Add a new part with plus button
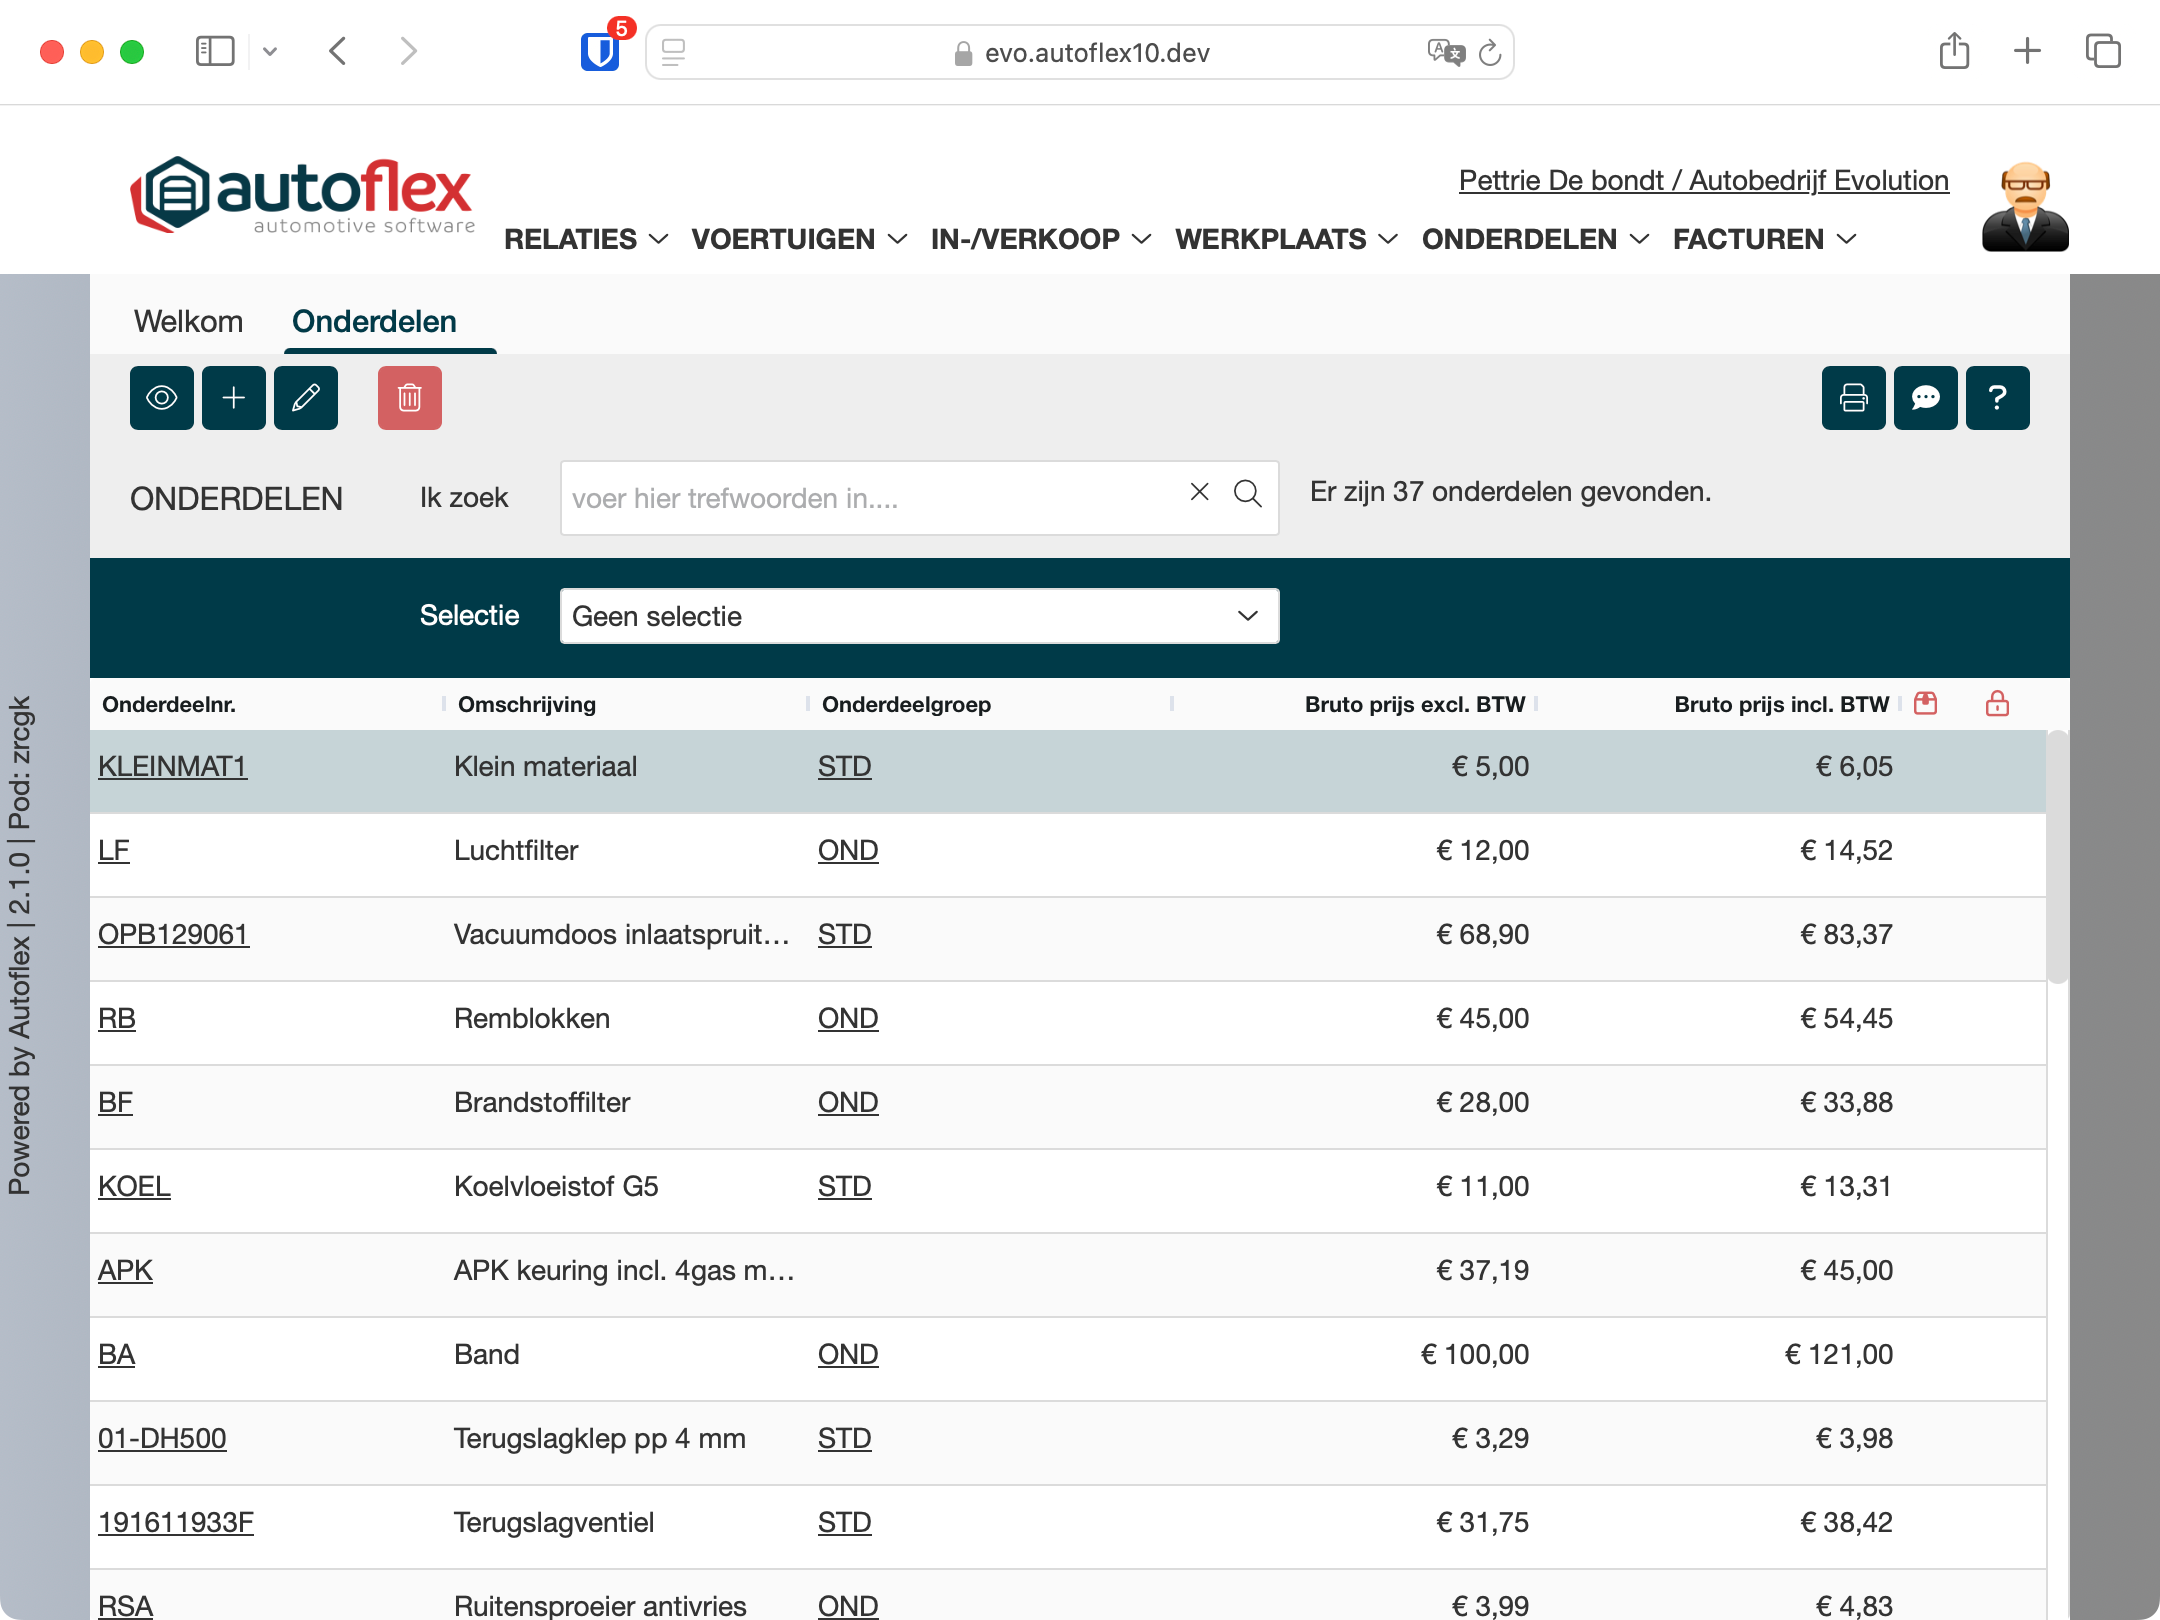 pos(233,398)
